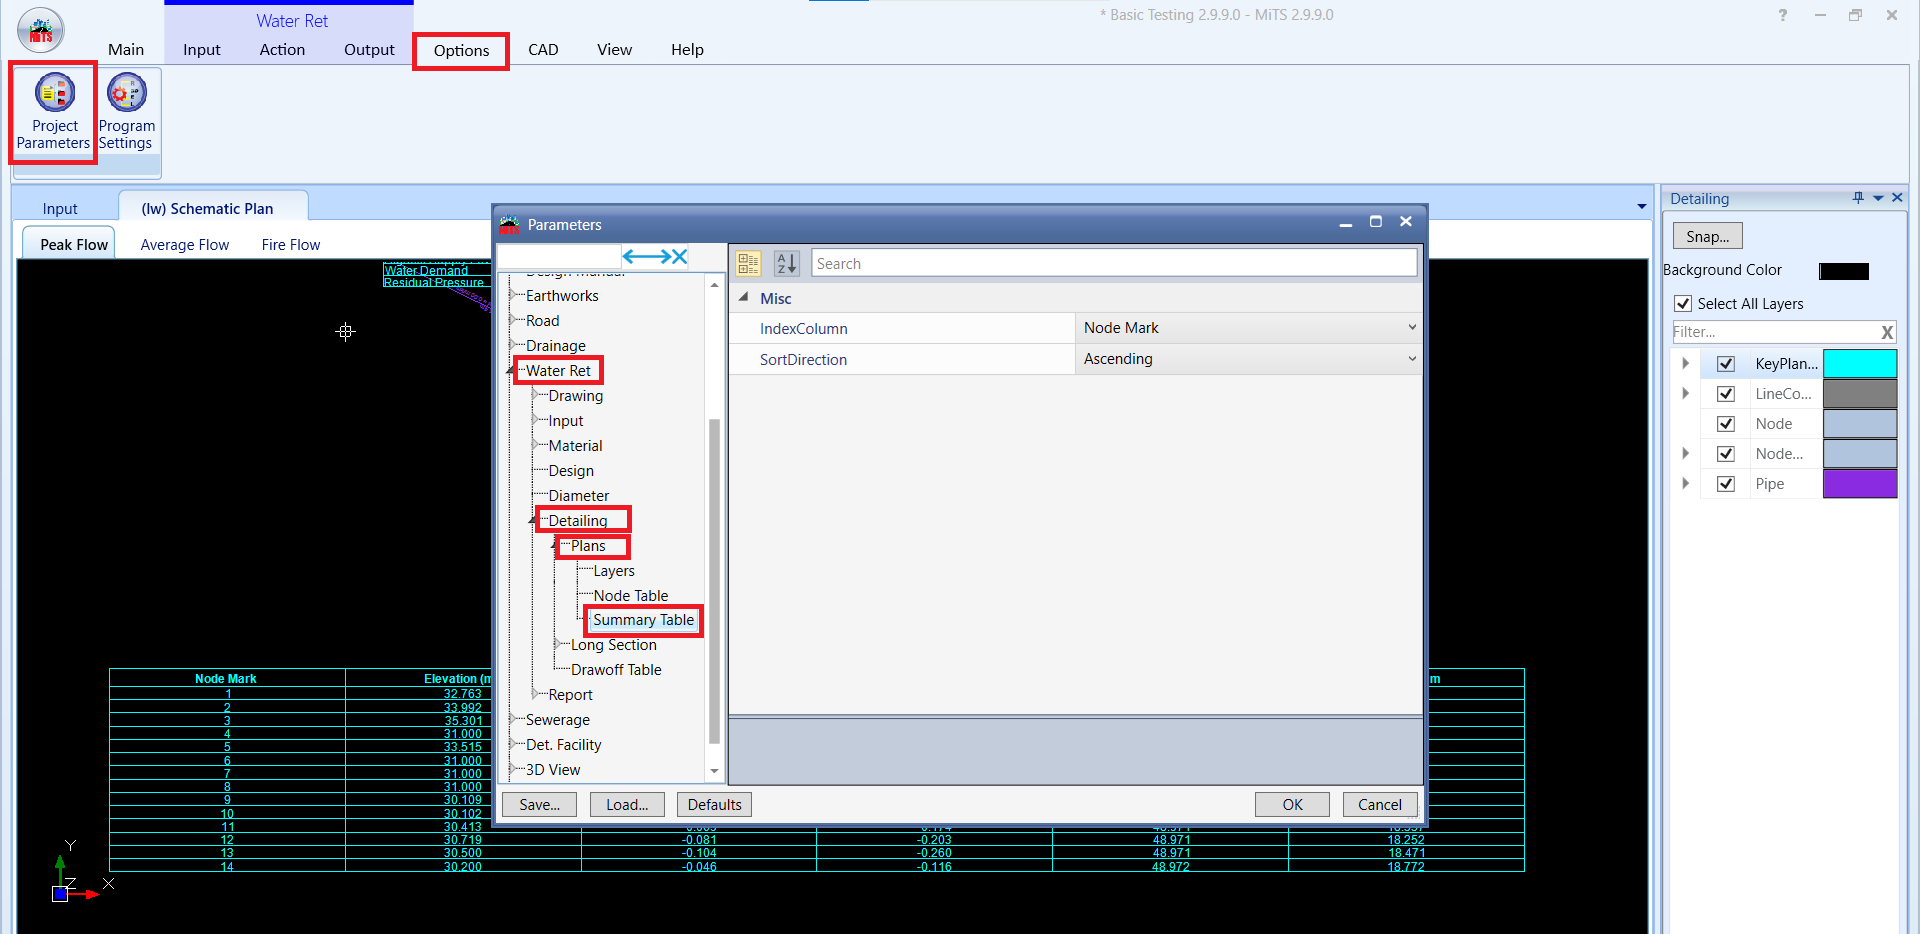The height and width of the screenshot is (934, 1920).
Task: Select Diameter tree item
Action: coord(578,495)
